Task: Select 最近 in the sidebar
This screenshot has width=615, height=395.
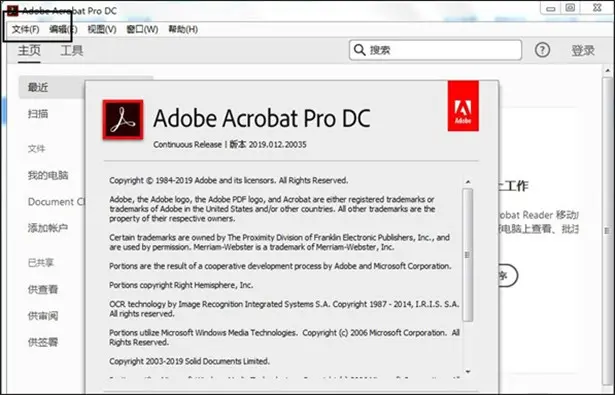Action: 51,87
